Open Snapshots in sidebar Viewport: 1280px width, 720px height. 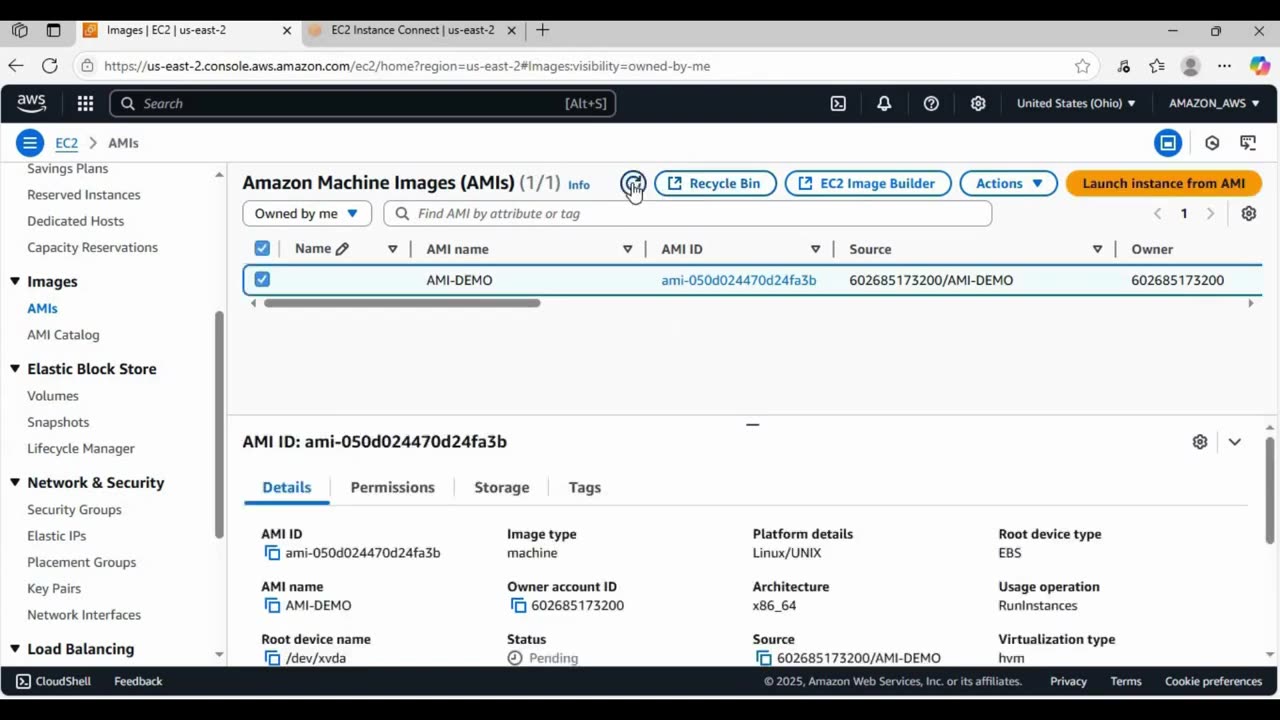coord(58,422)
